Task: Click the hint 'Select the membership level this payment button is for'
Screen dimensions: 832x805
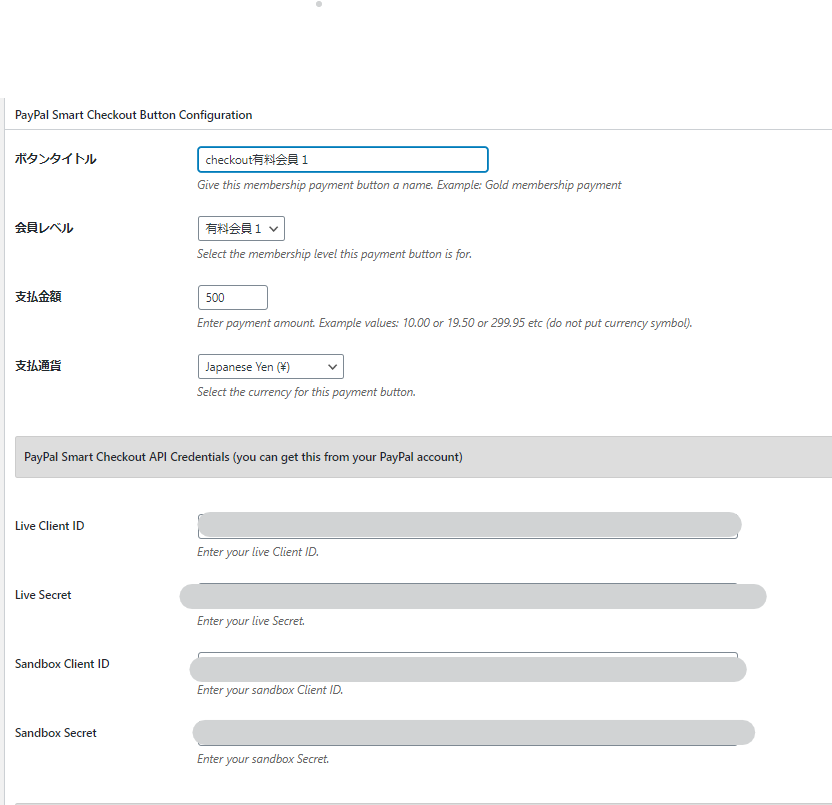Action: tap(334, 254)
